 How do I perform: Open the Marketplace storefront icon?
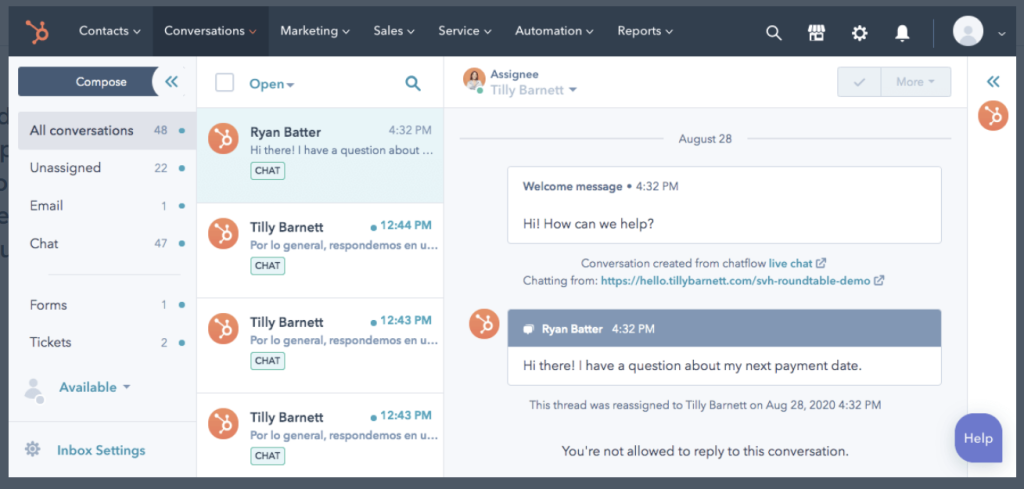tap(816, 33)
